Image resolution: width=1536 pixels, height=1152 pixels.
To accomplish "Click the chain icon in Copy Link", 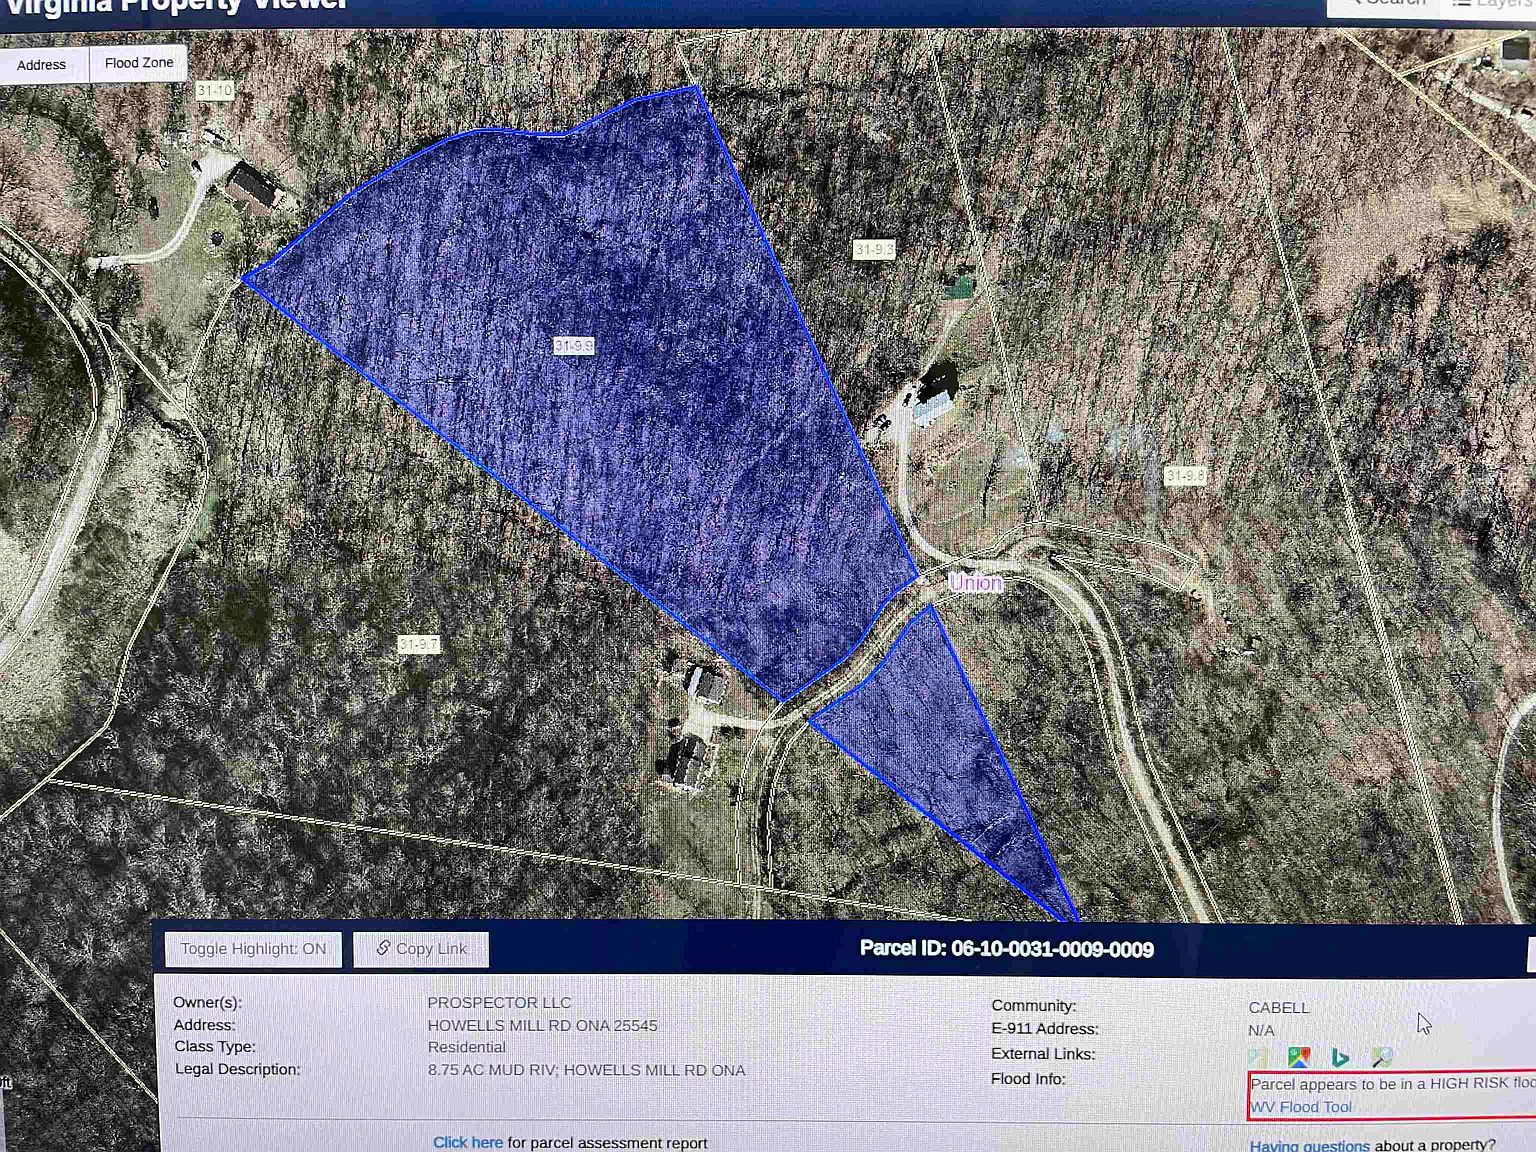I will click(383, 948).
